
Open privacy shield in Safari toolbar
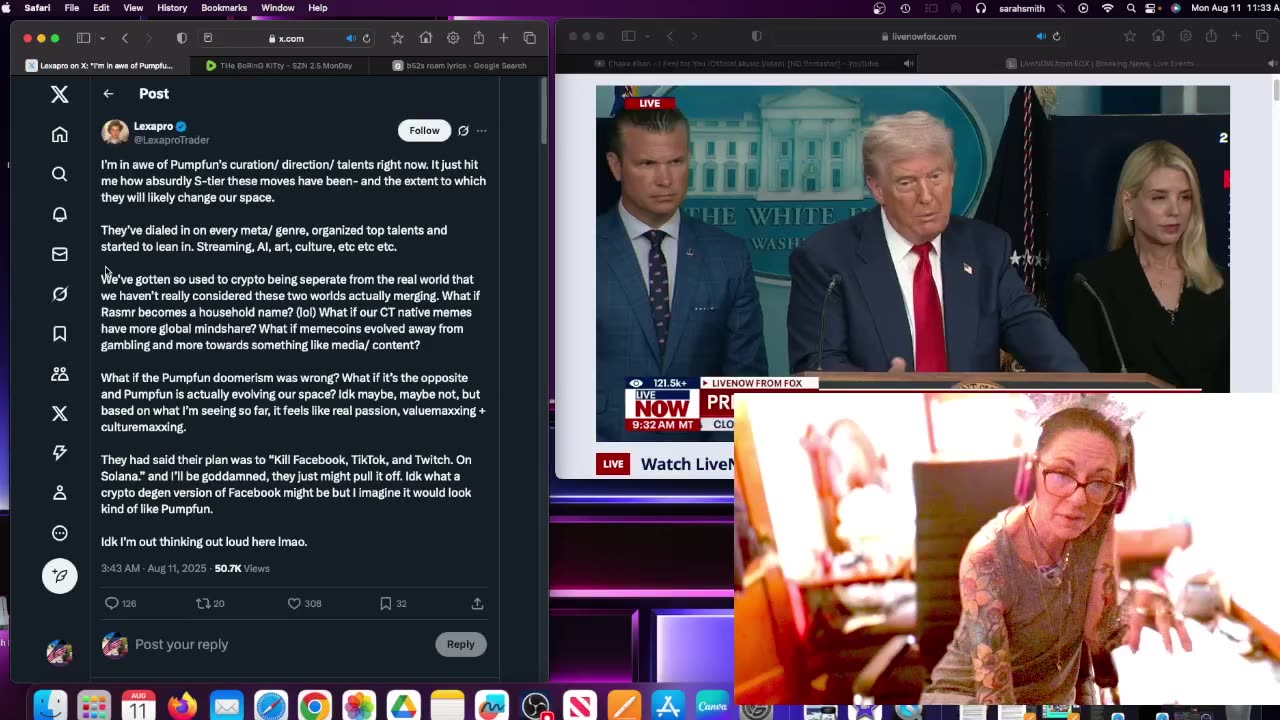pos(181,38)
